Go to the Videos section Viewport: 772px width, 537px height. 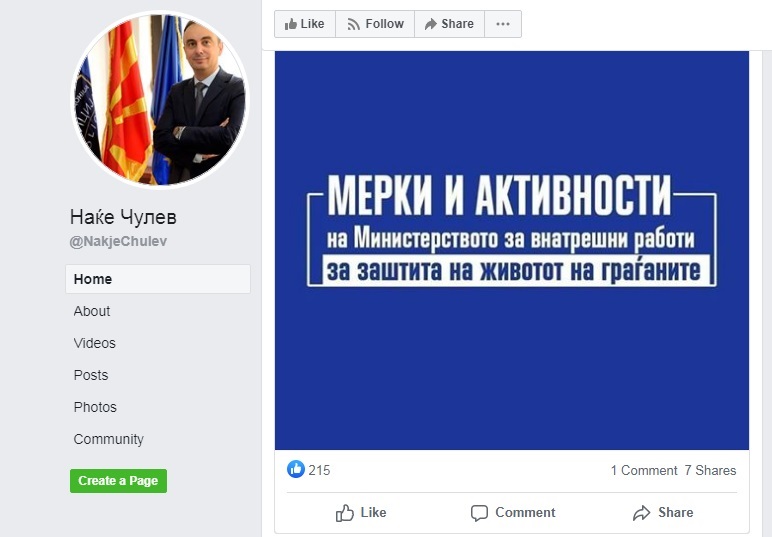pos(95,343)
